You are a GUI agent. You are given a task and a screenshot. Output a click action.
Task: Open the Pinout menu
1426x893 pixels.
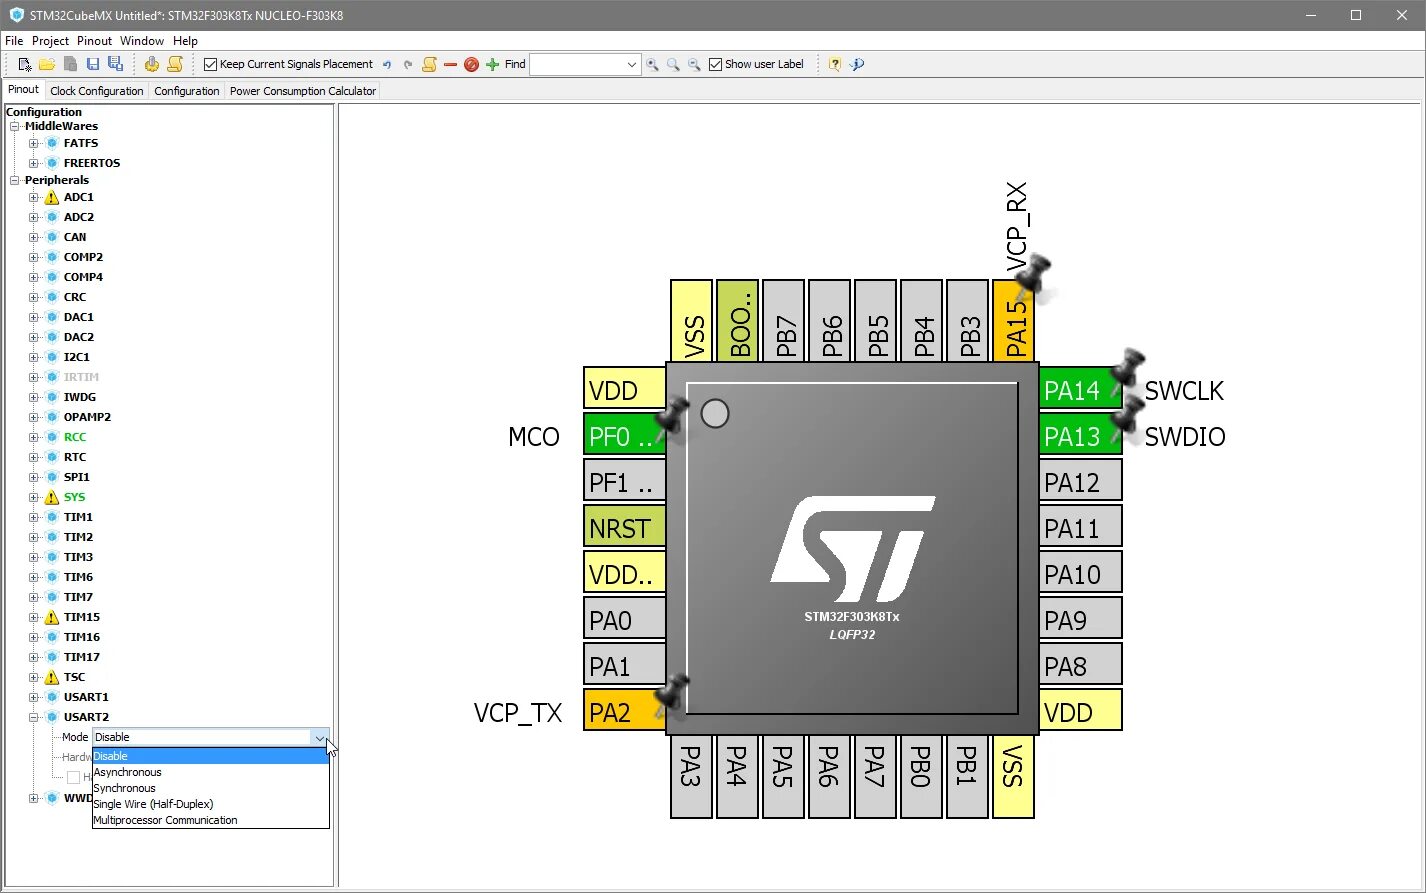point(94,41)
